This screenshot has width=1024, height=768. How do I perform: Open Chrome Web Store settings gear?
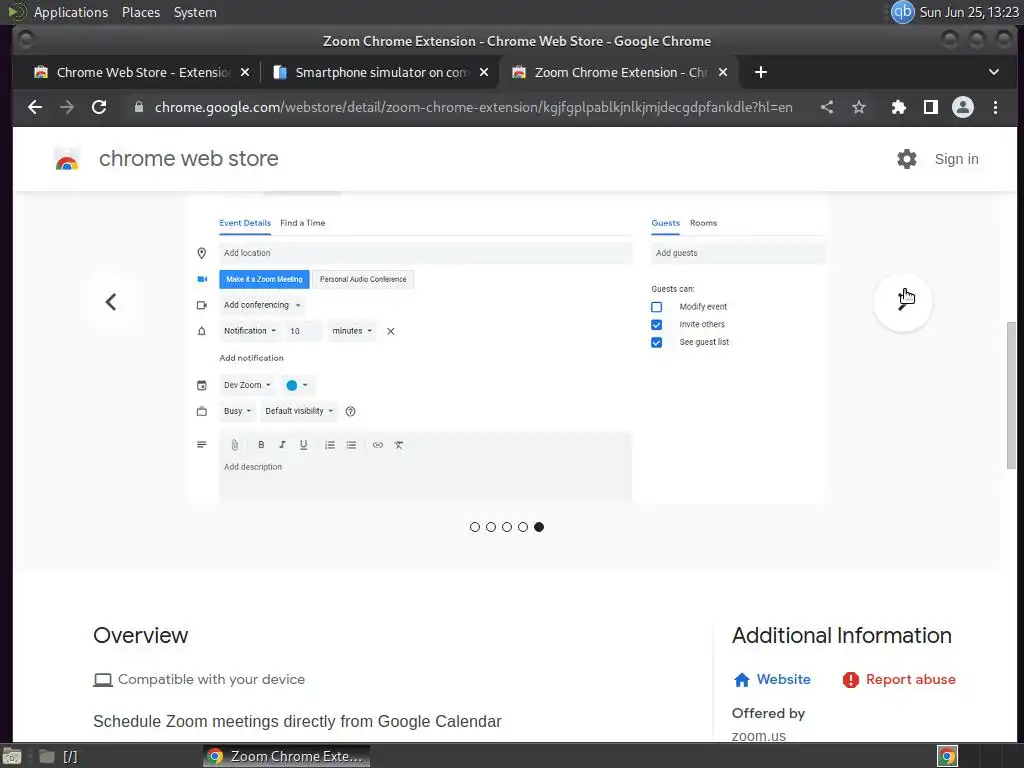[x=906, y=159]
